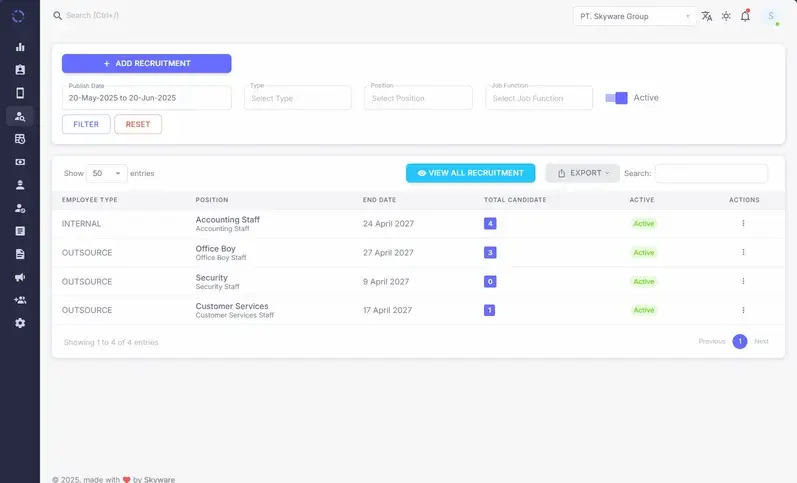This screenshot has height=483, width=797.
Task: Open actions menu for Security row
Action: coord(743,282)
